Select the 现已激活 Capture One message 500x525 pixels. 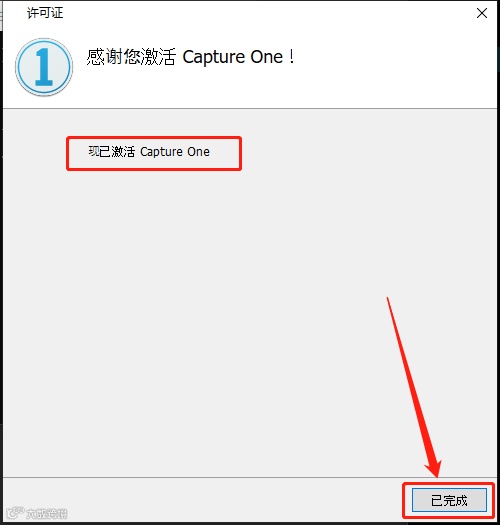(x=149, y=152)
